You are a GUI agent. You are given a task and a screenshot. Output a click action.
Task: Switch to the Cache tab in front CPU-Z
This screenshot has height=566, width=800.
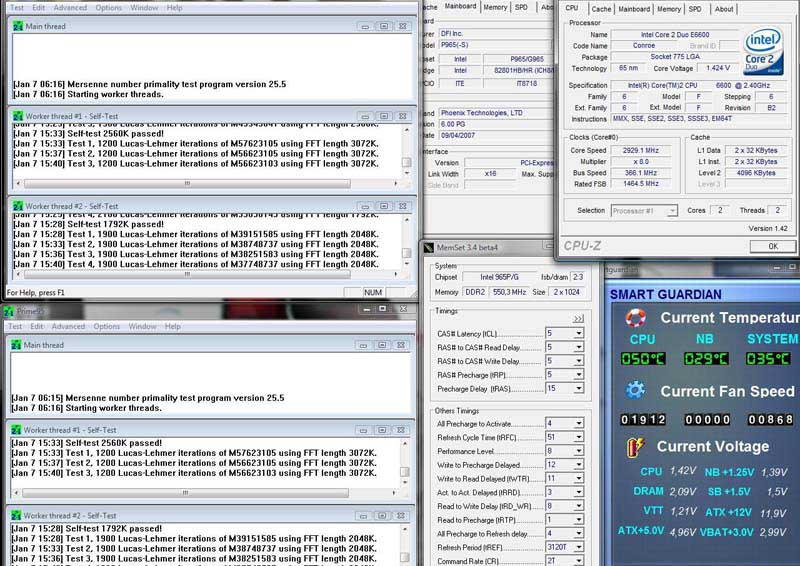tap(601, 9)
